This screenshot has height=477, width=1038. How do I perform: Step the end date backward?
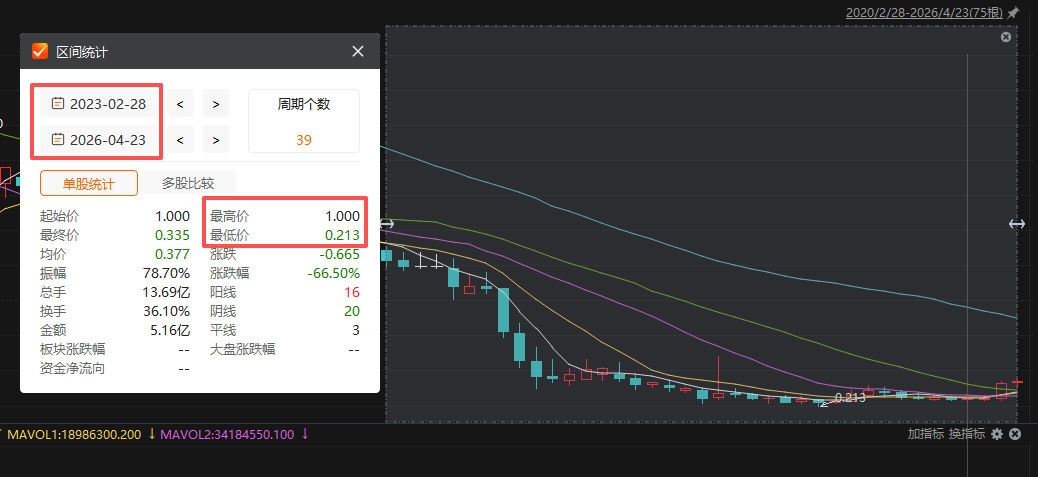click(180, 139)
